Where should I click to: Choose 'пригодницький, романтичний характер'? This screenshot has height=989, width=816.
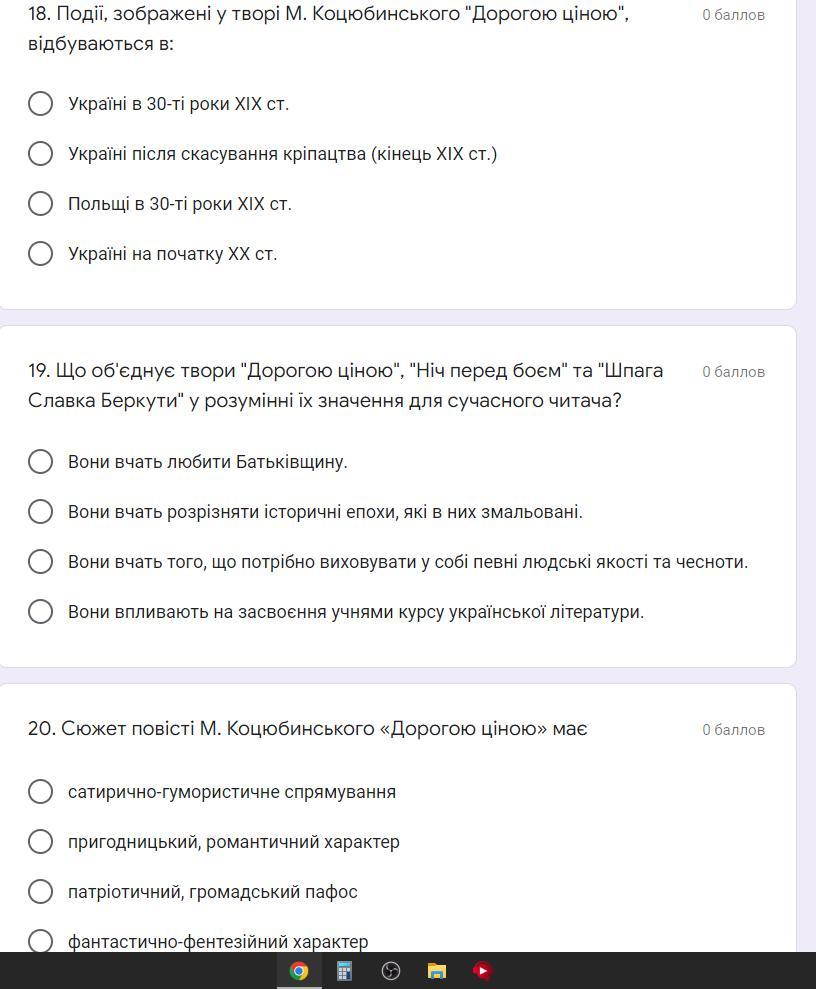pyautogui.click(x=41, y=842)
